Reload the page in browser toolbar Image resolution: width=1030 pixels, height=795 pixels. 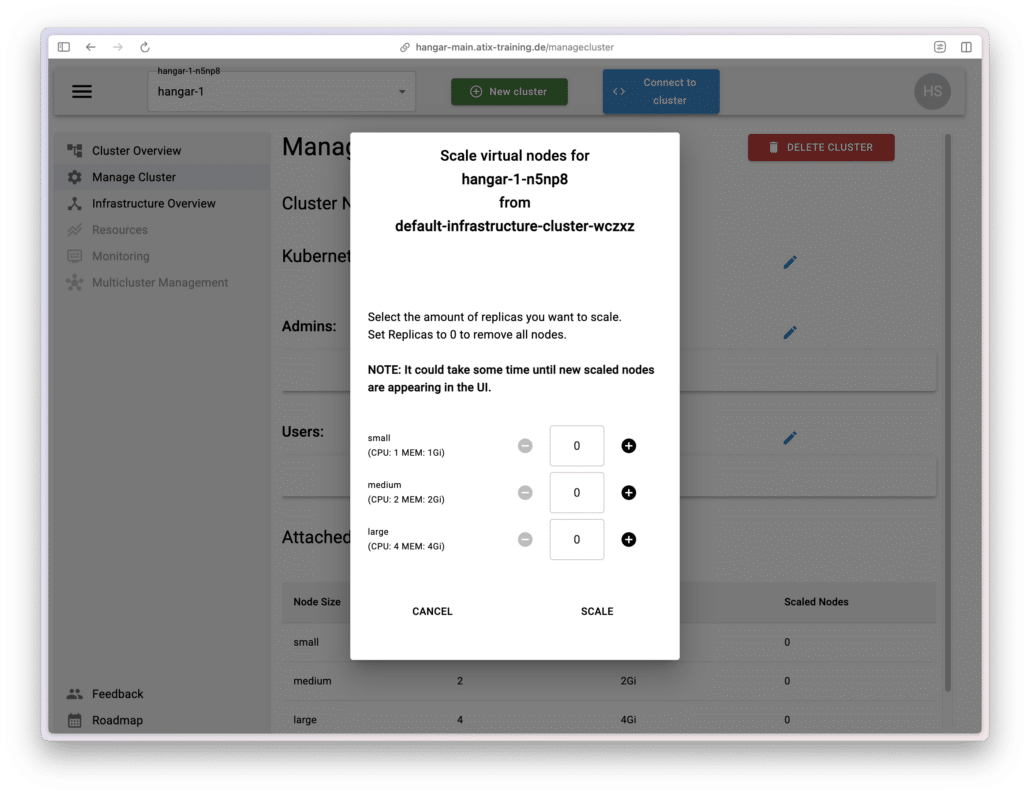(x=145, y=47)
